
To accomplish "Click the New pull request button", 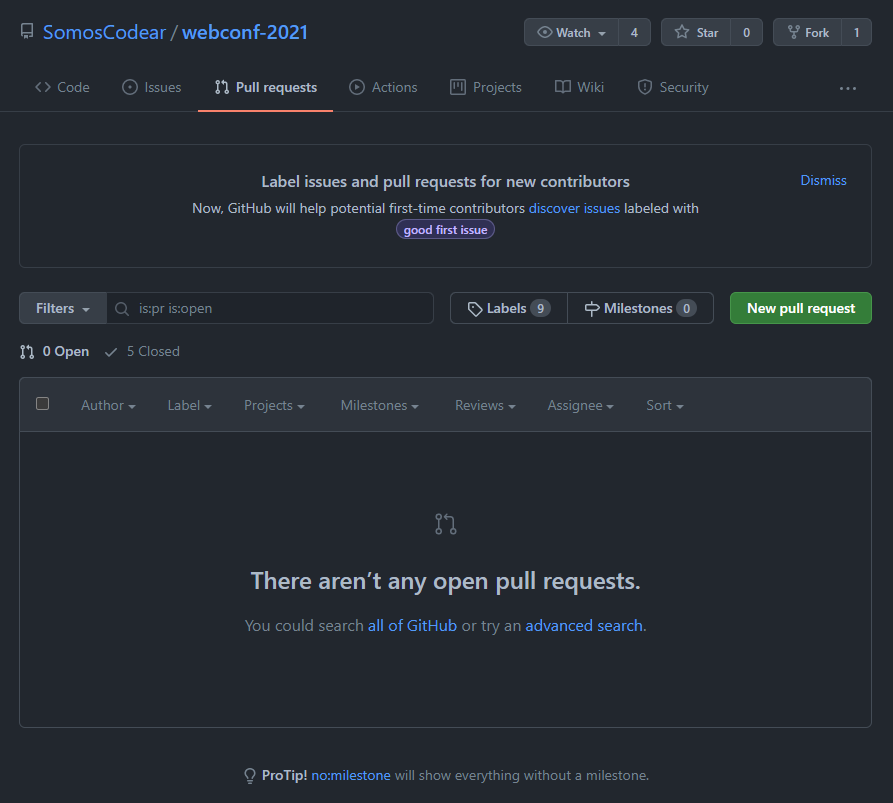I will (801, 308).
